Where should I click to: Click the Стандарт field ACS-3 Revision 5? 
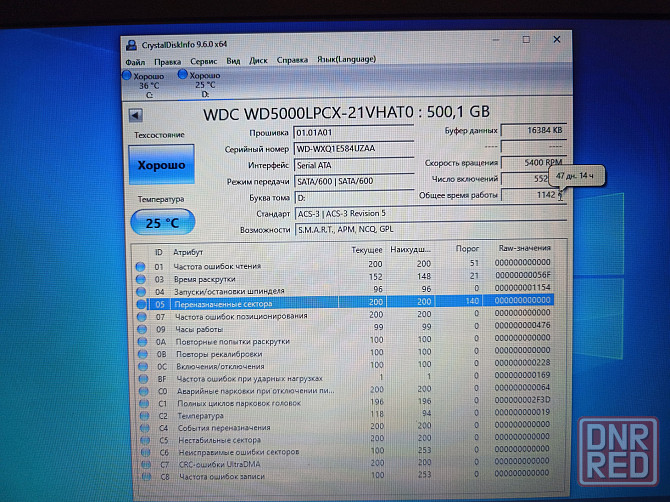(431, 214)
